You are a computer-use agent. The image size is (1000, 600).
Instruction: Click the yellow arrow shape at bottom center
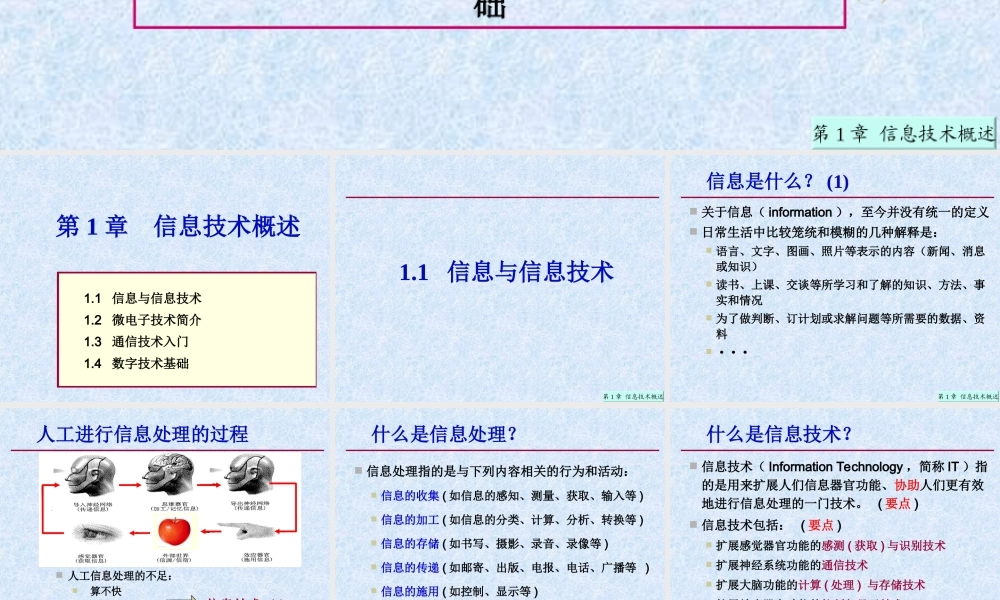[193, 596]
